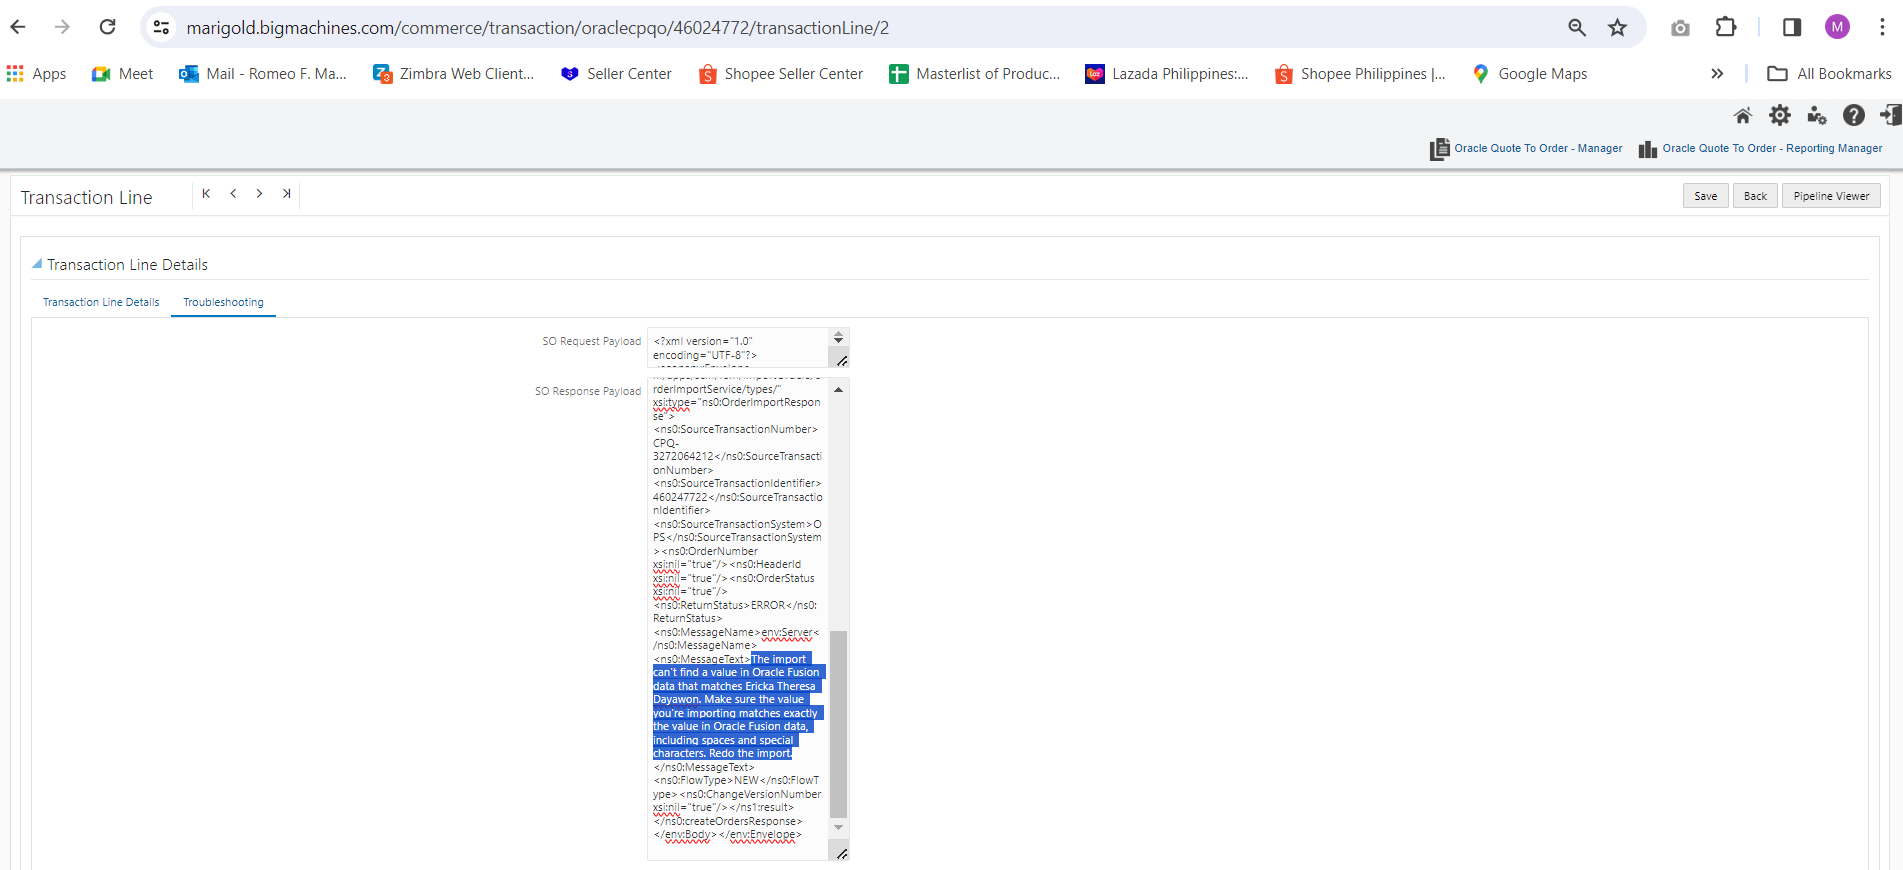Open Seller Center bookmark
Image resolution: width=1903 pixels, height=870 pixels.
pyautogui.click(x=616, y=74)
